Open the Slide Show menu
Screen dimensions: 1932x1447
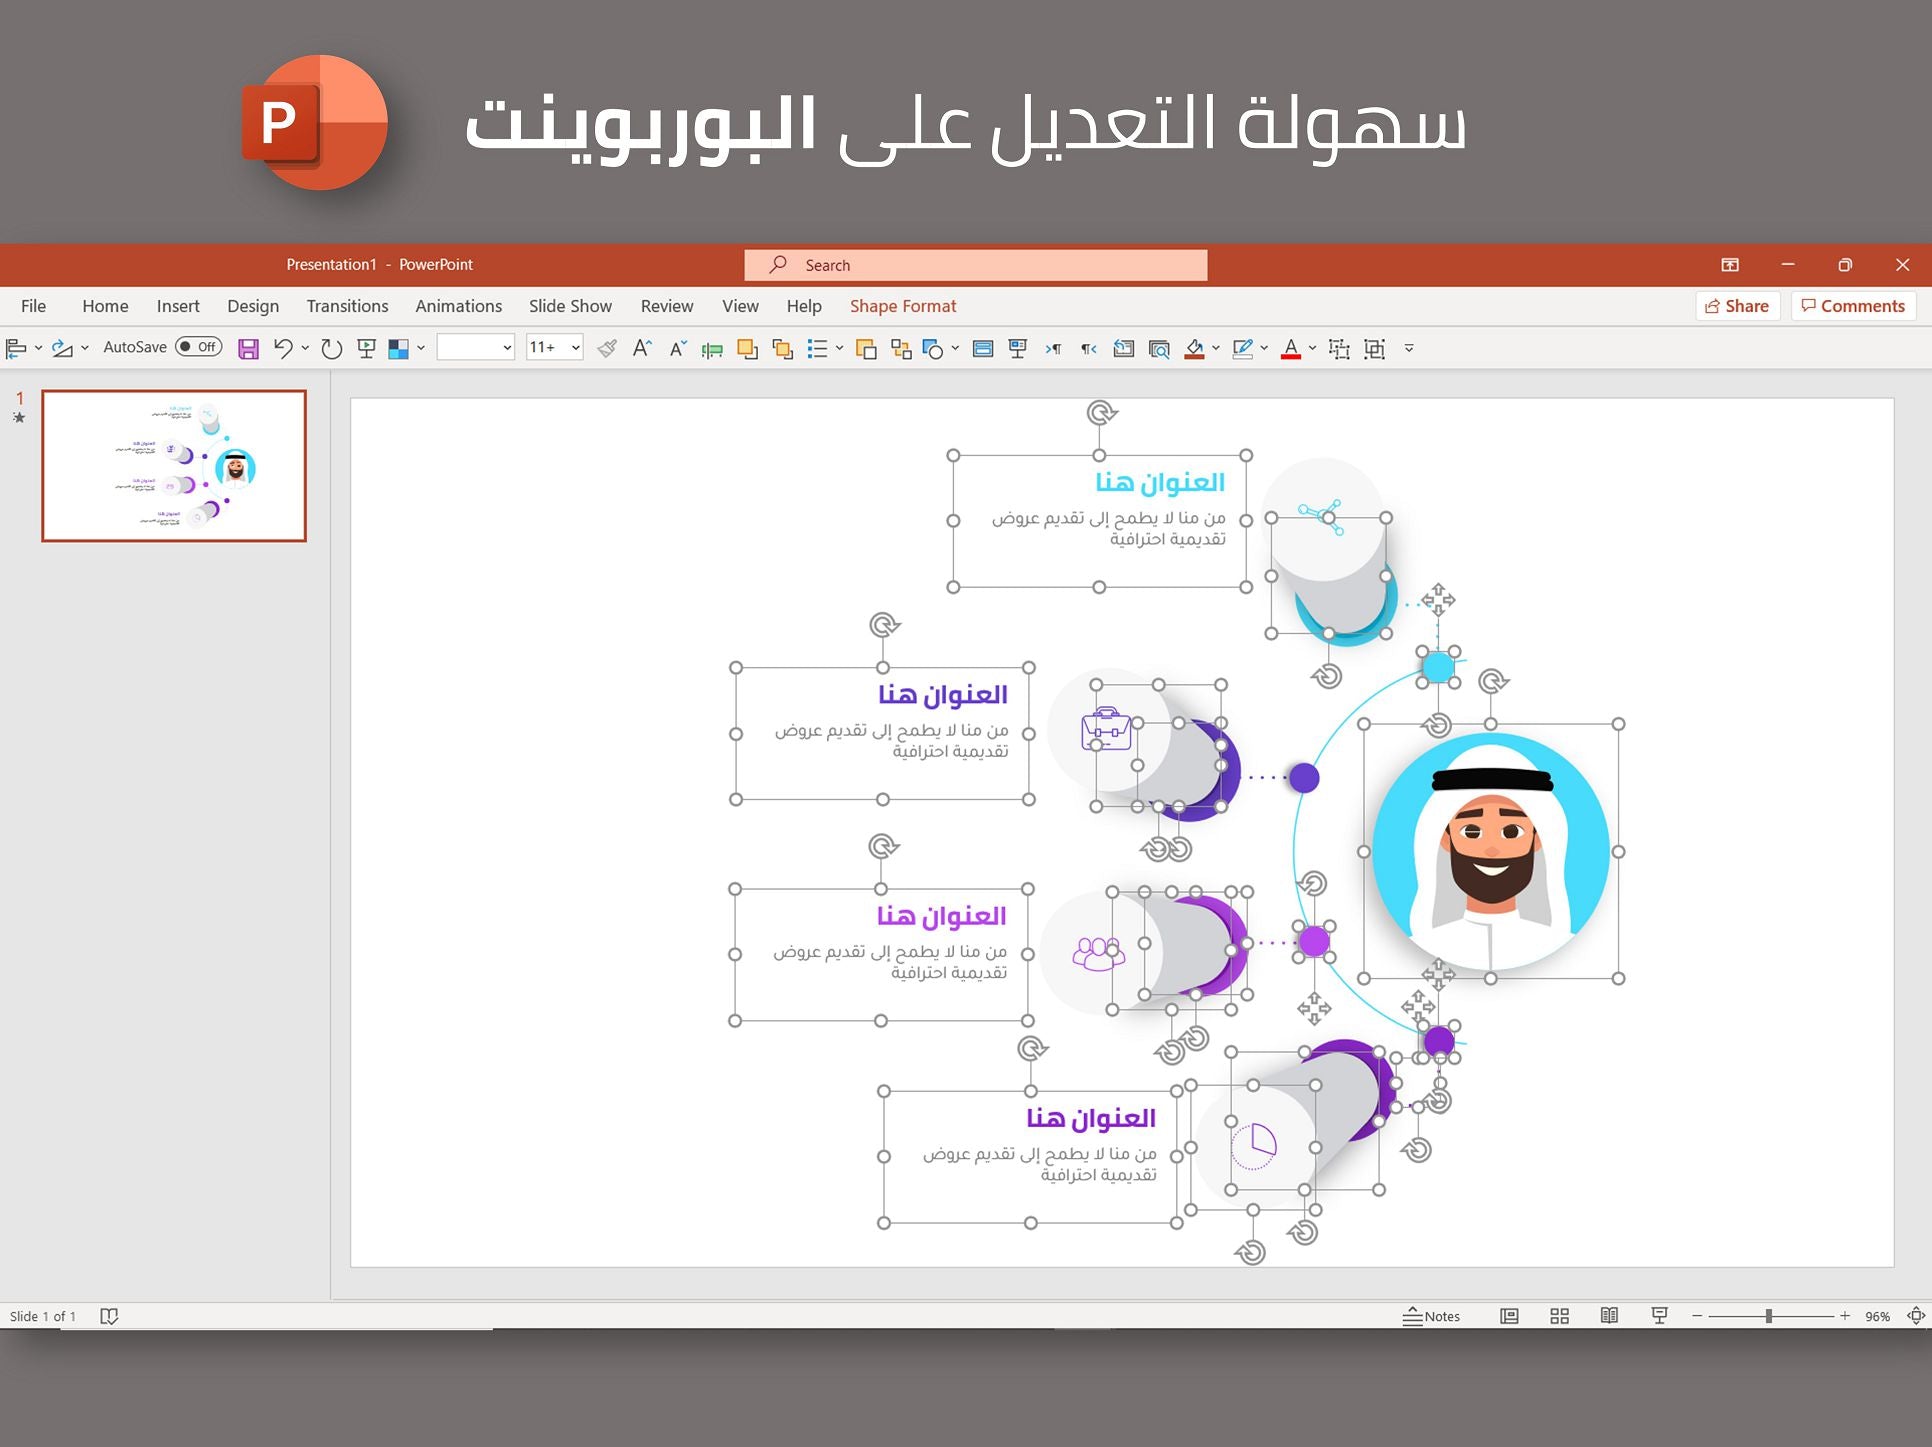[x=570, y=306]
